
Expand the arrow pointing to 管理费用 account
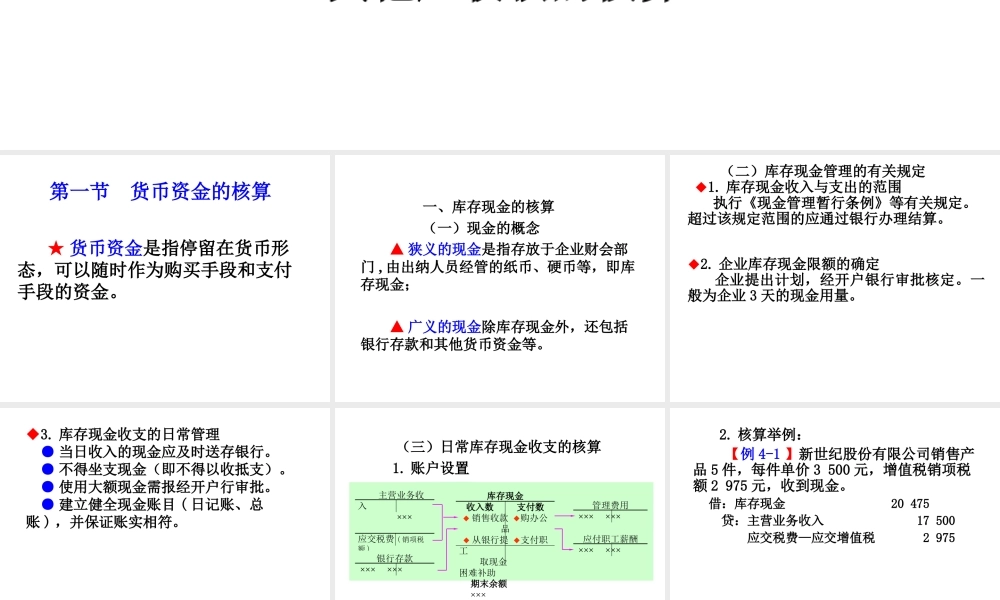[566, 516]
